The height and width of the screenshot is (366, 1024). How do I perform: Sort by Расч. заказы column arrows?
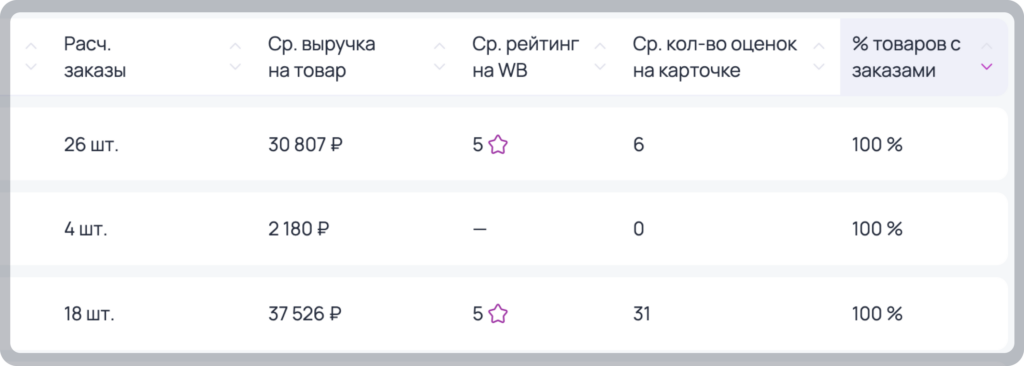[x=236, y=57]
